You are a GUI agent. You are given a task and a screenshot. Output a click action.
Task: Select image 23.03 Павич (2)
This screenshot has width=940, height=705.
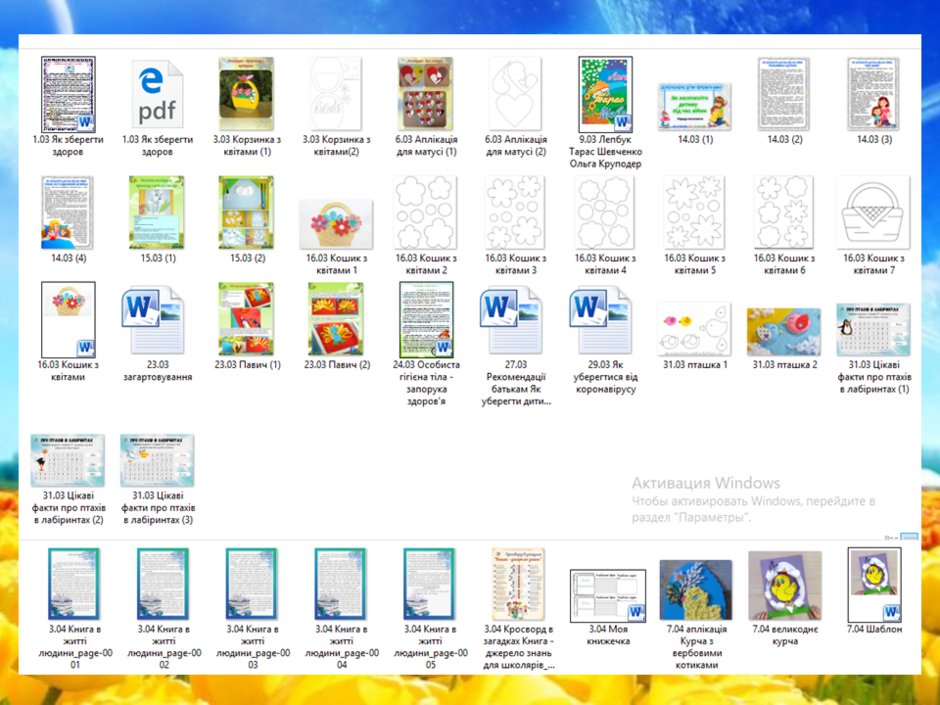point(336,319)
